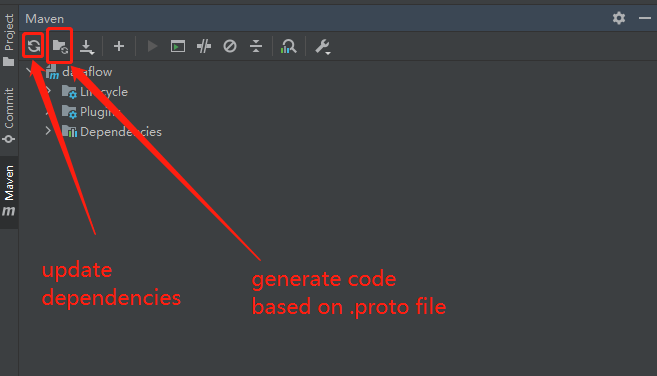Download sources and documentation

87,47
